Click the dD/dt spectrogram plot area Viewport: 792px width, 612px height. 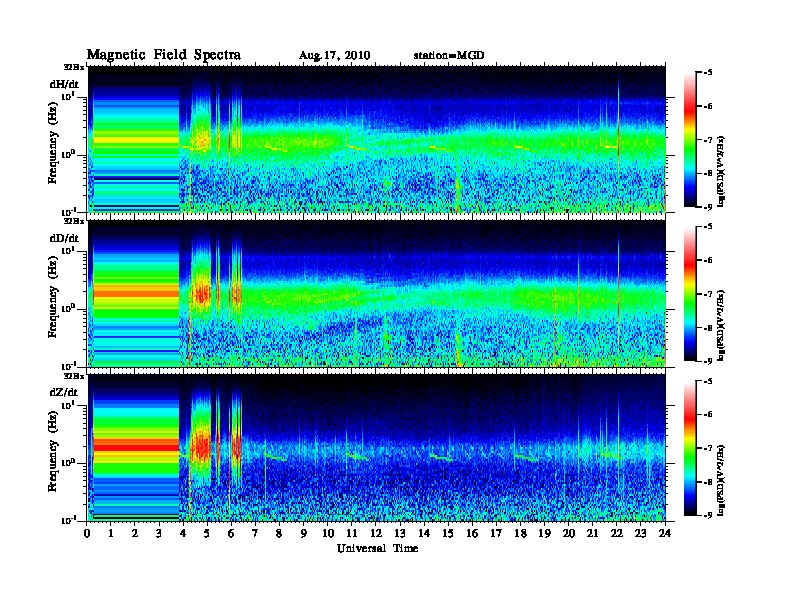[377, 293]
